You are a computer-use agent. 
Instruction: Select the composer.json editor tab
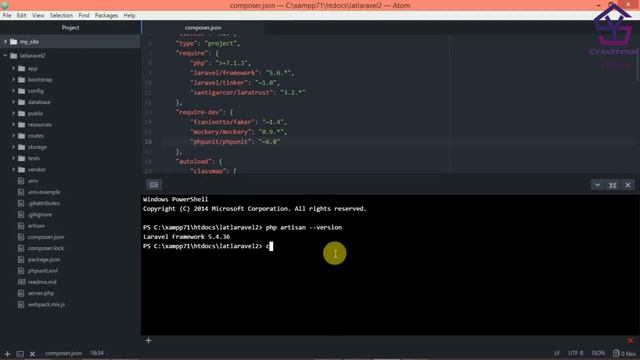point(203,28)
